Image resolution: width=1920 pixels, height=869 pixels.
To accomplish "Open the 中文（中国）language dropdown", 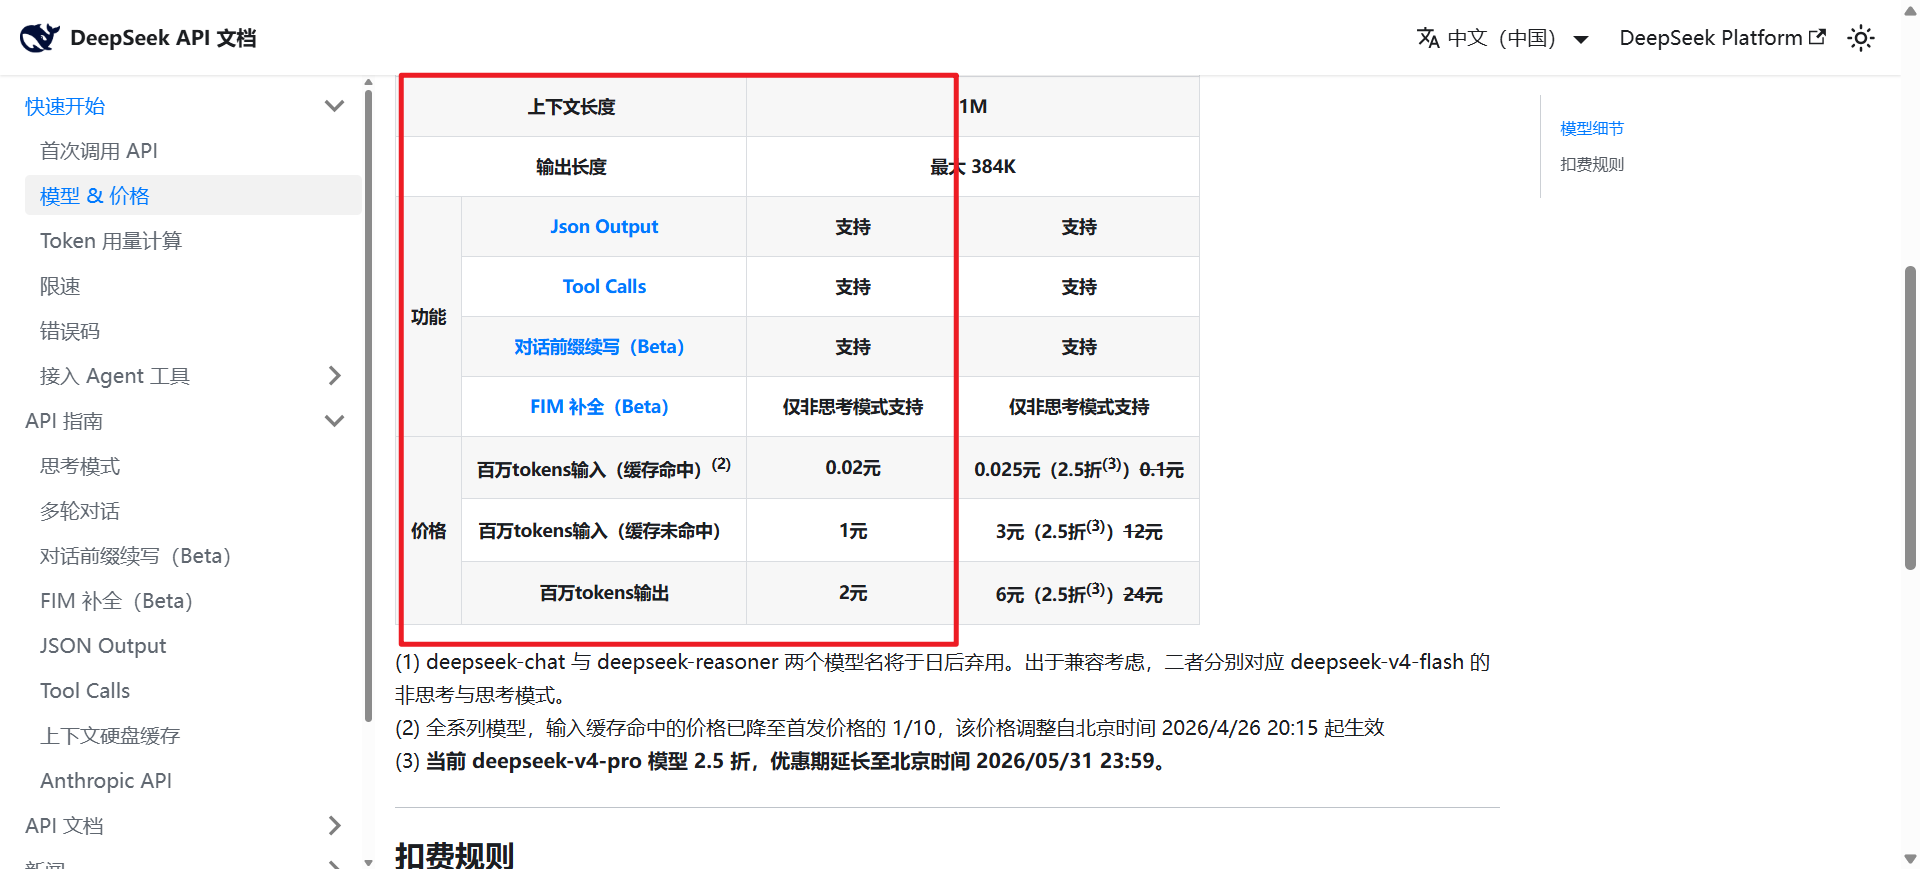I will click(1504, 38).
